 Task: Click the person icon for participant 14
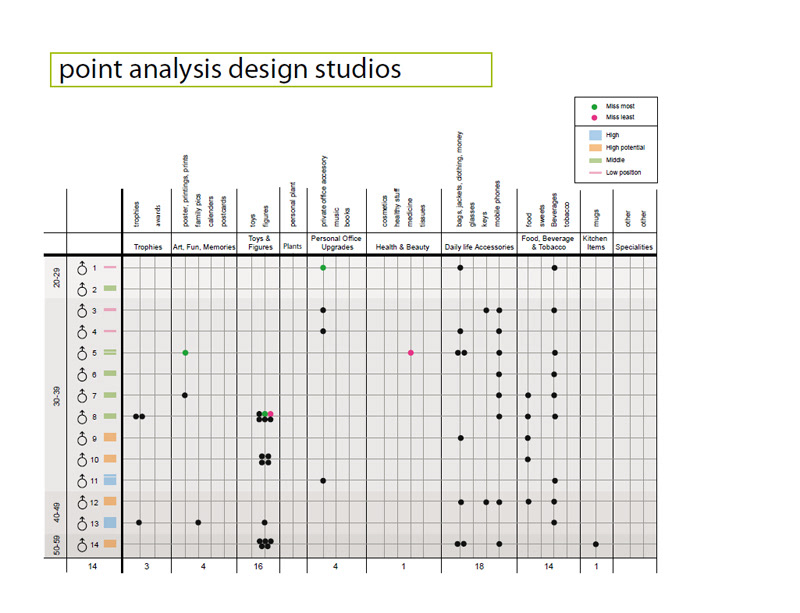(82, 545)
